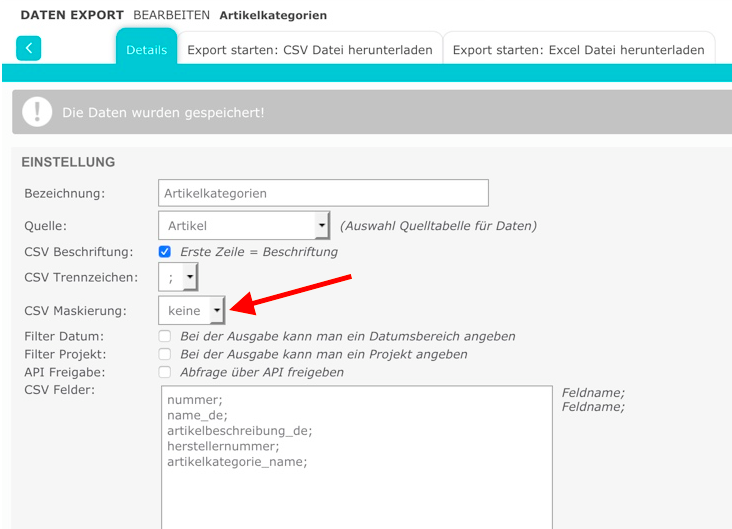Image resolution: width=732 pixels, height=529 pixels.
Task: Click the 'Feldname;' hint beside CSV Felder
Action: 593,393
